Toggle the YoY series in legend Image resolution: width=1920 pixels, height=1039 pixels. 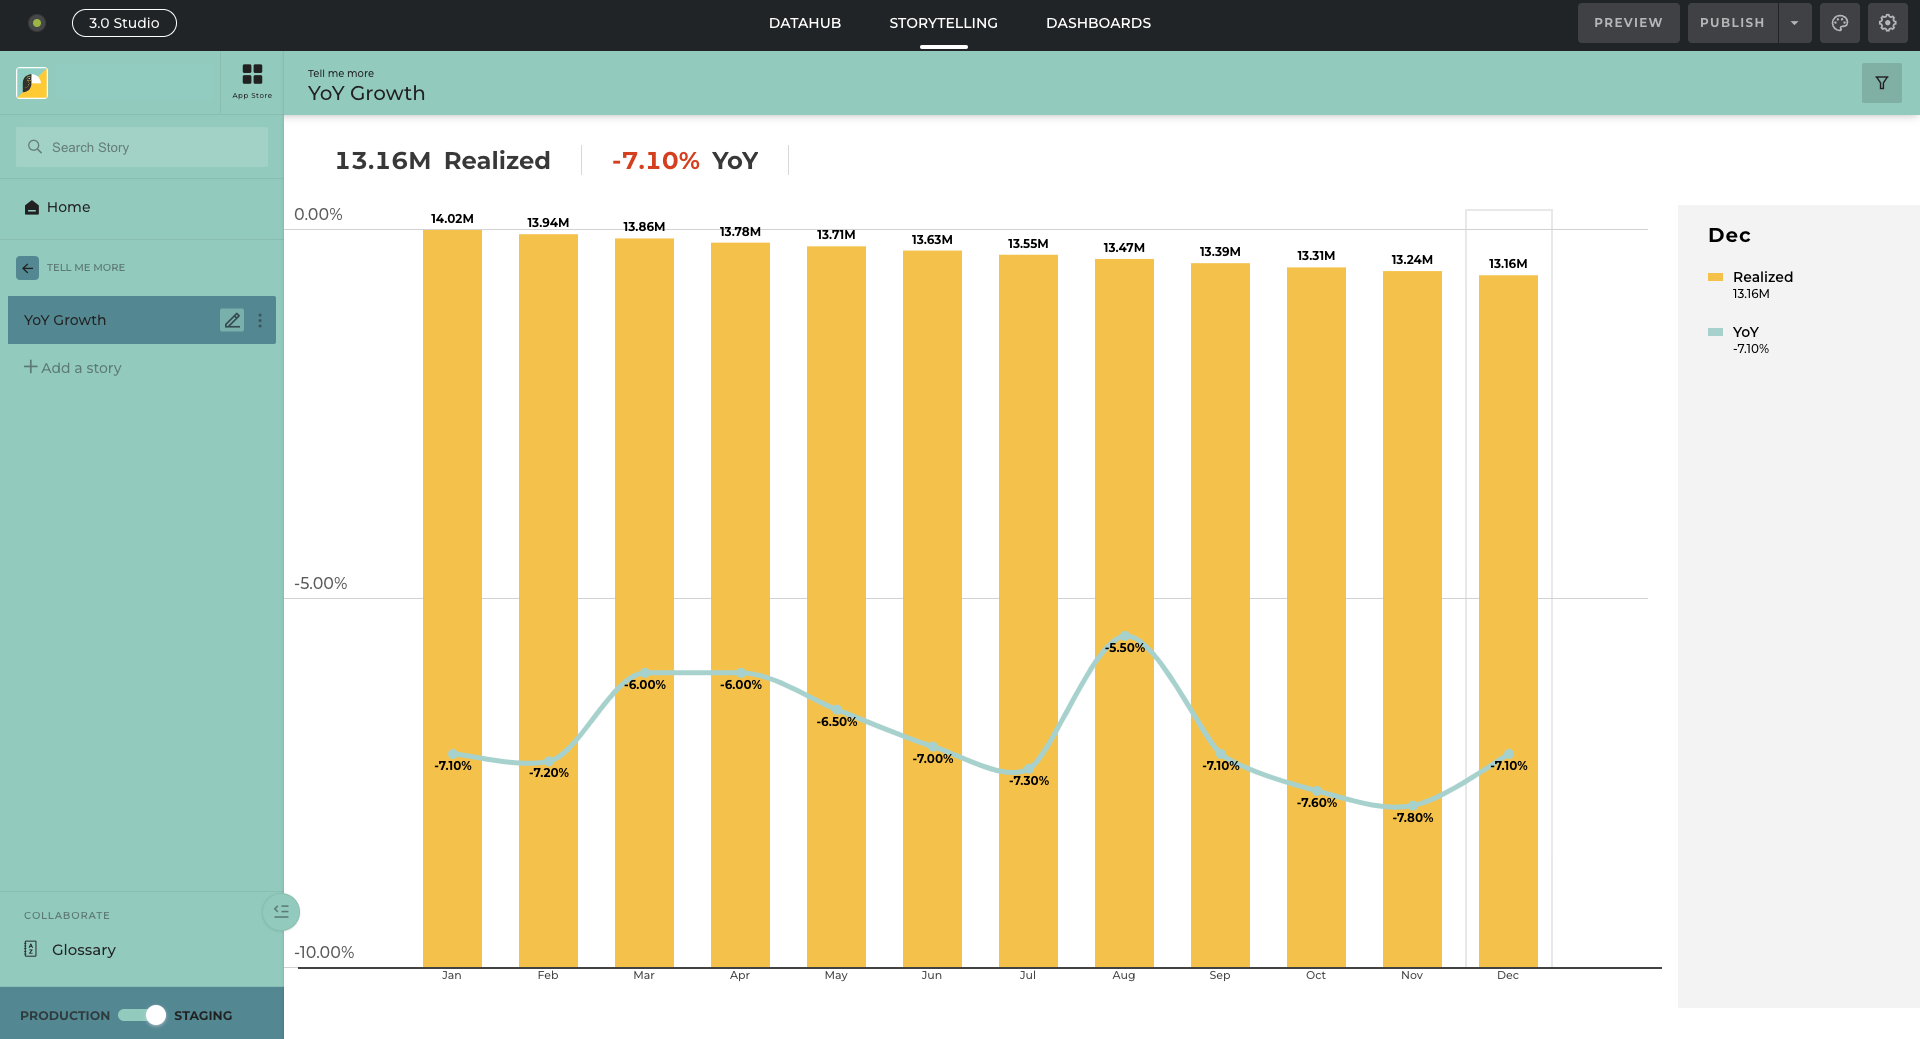click(x=1744, y=332)
